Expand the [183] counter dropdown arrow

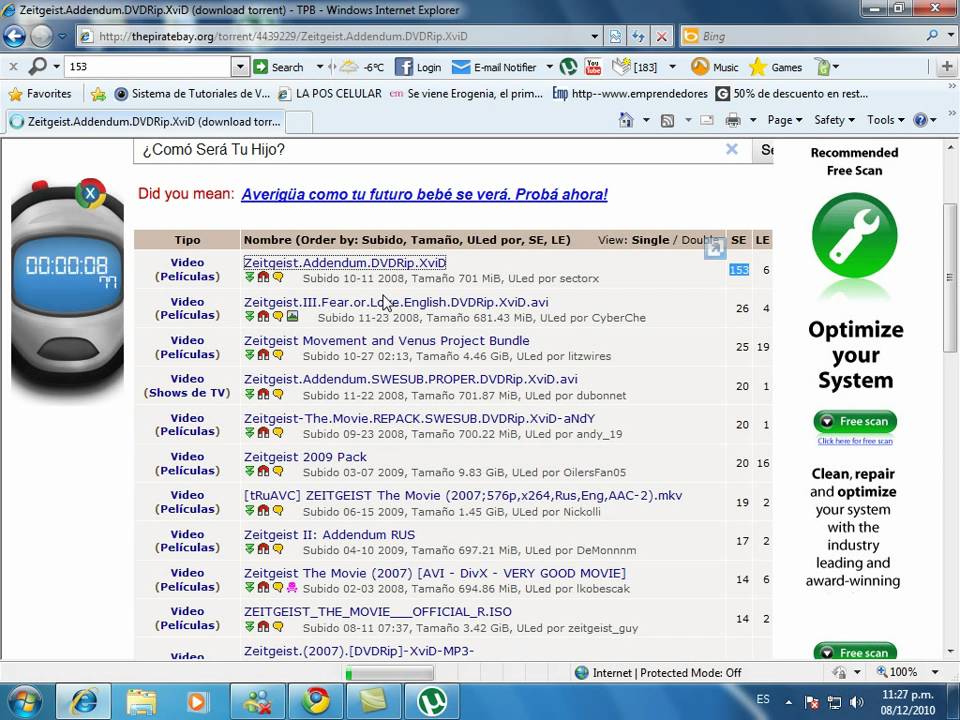[672, 67]
